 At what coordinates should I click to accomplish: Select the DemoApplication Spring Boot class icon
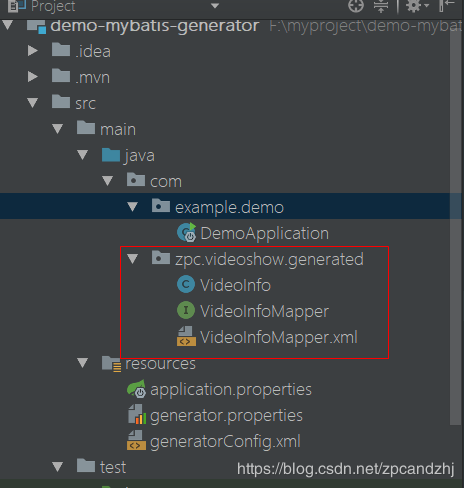tap(186, 232)
